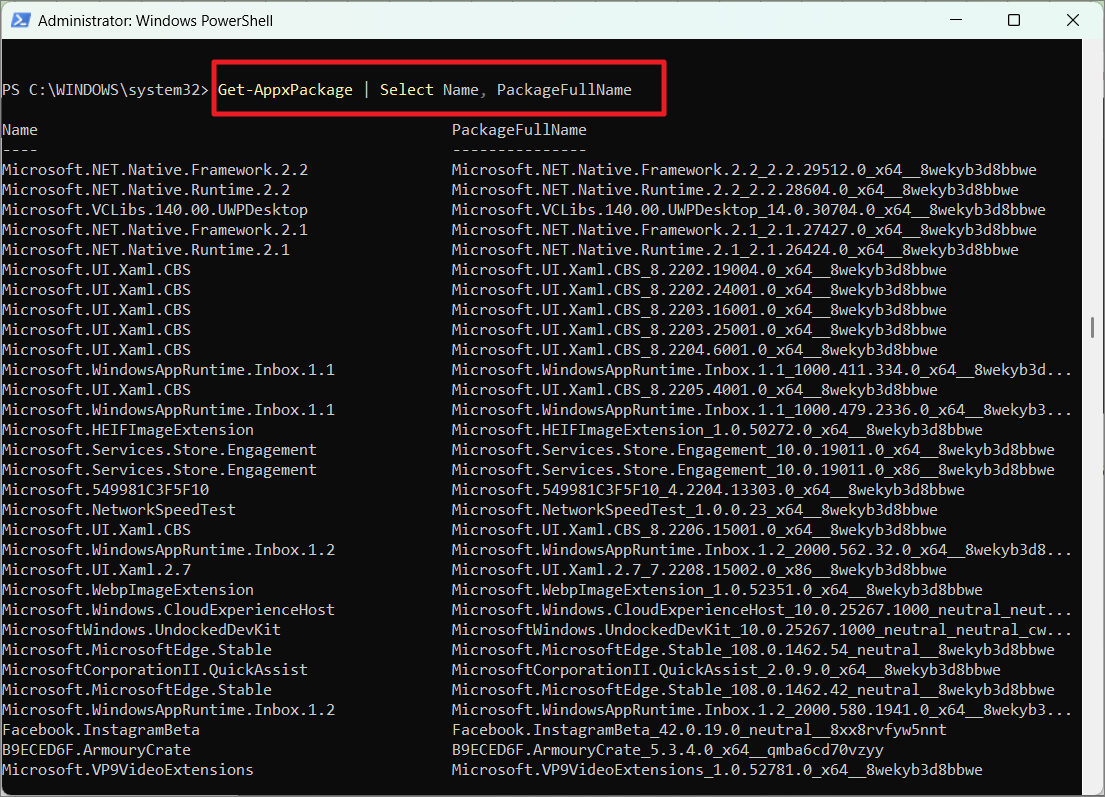Image resolution: width=1105 pixels, height=797 pixels.
Task: Click the highlighted Get-AppxPackage command
Action: click(285, 89)
